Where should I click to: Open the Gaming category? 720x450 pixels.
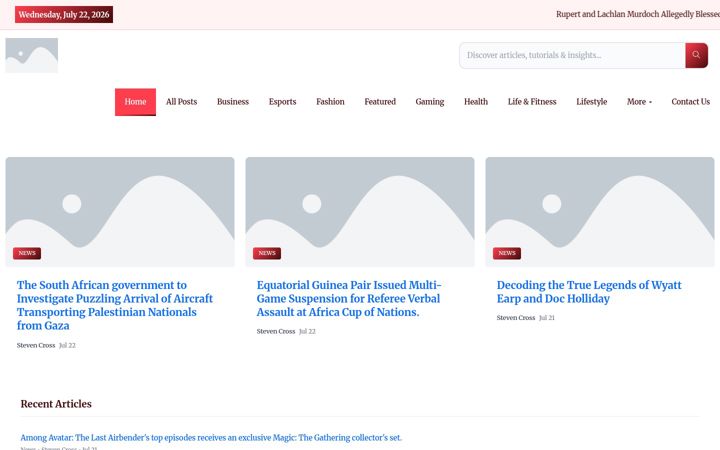(430, 102)
